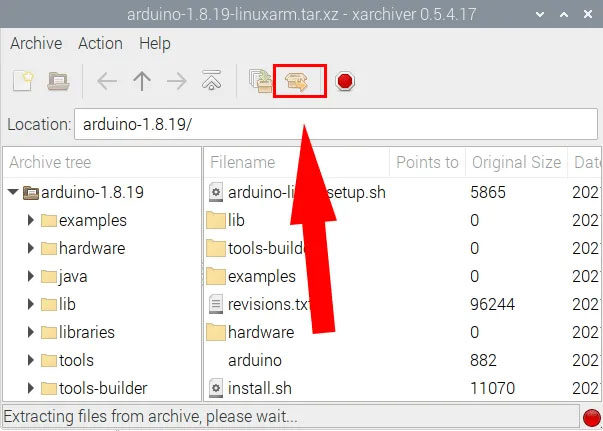This screenshot has height=431, width=603.
Task: Collapse the arduino-1.8.19 tree node
Action: coord(13,192)
